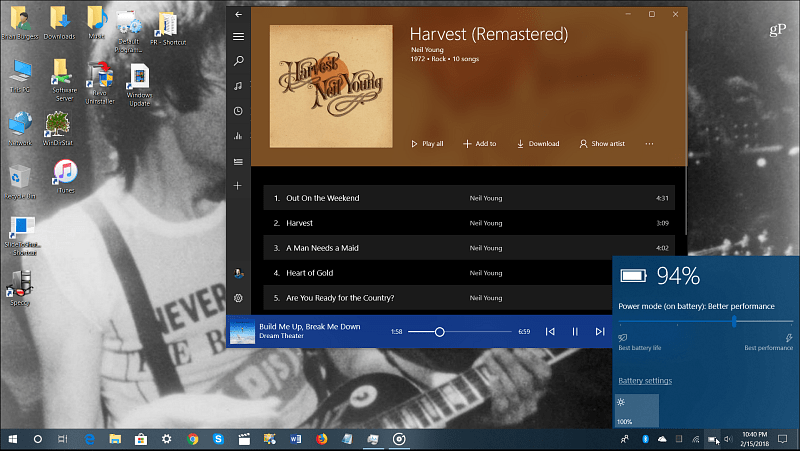
Task: Launch Microsoft Edge from taskbar
Action: [89, 439]
